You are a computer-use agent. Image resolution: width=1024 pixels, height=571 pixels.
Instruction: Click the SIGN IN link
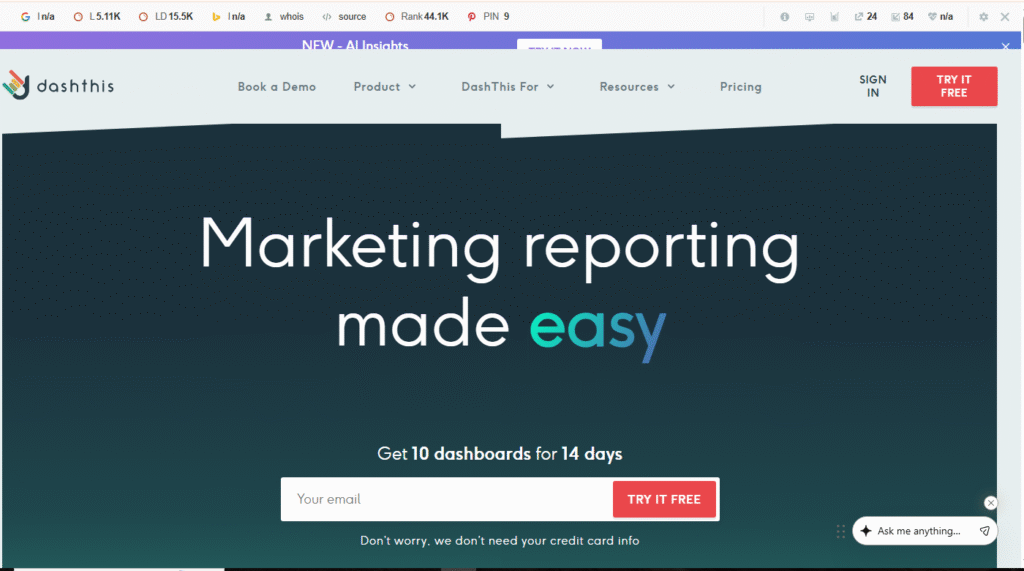[872, 86]
